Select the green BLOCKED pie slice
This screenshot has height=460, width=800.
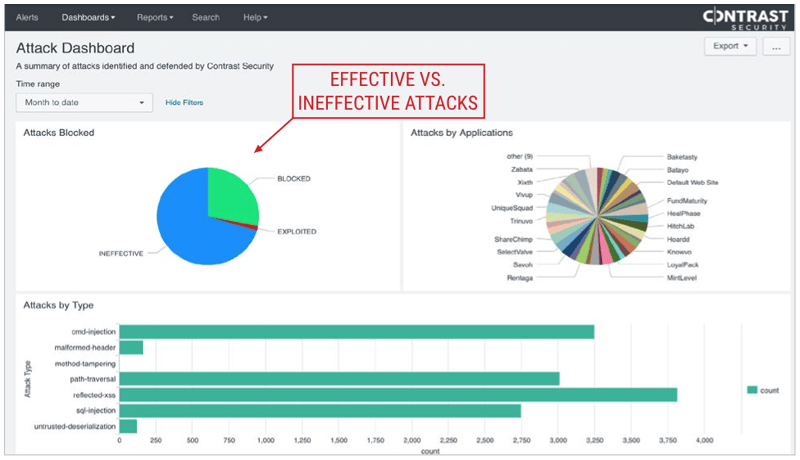click(x=230, y=195)
